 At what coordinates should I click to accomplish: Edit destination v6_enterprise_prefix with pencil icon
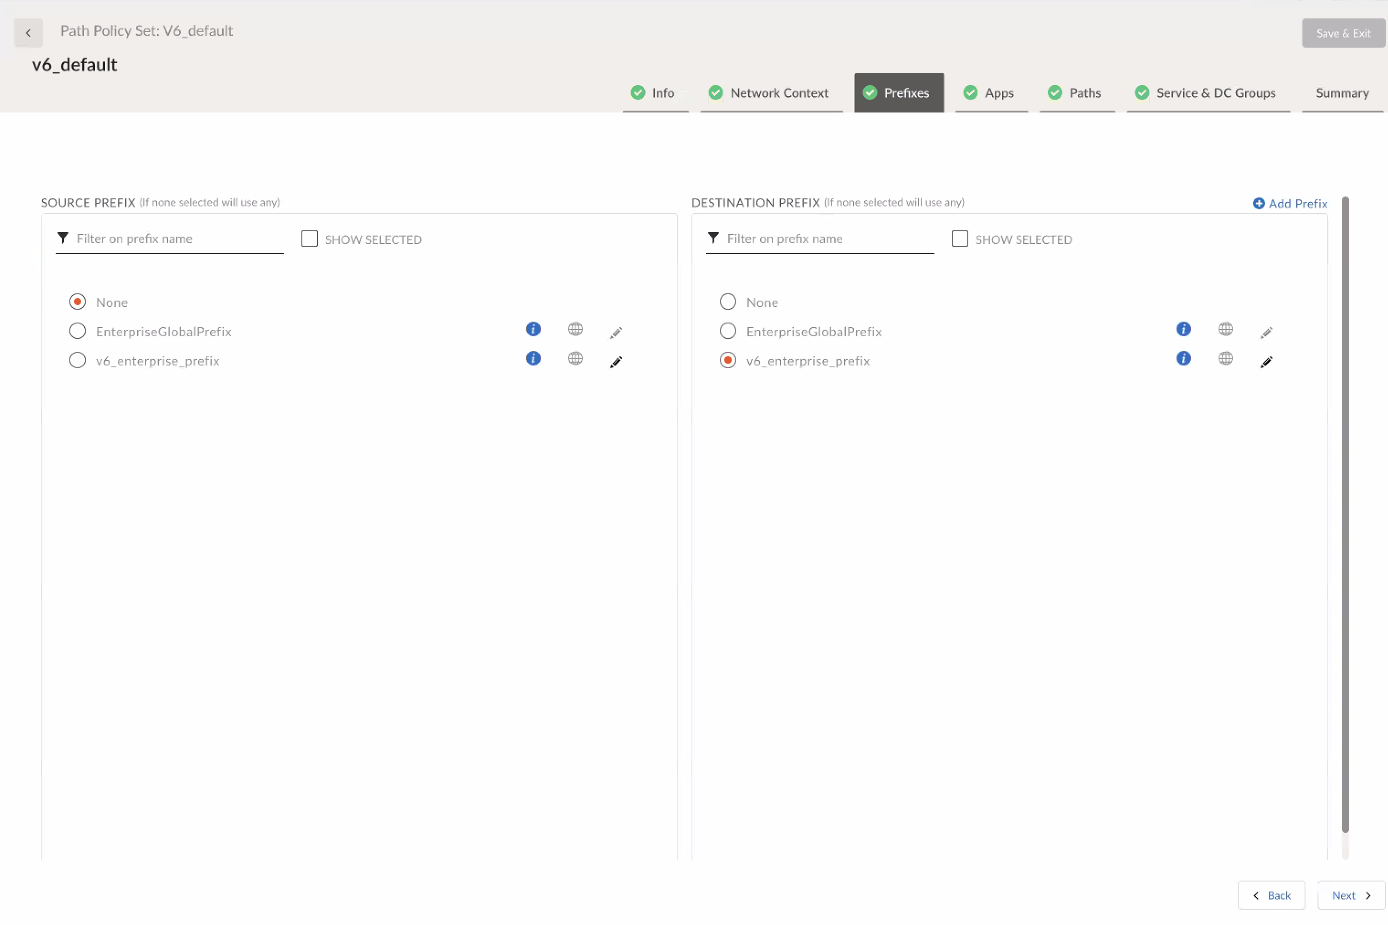tap(1266, 362)
